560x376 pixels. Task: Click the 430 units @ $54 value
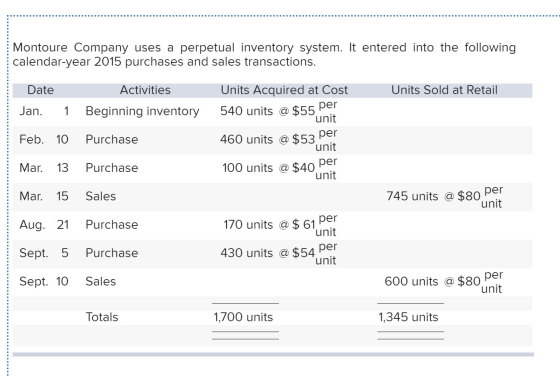coord(278,253)
